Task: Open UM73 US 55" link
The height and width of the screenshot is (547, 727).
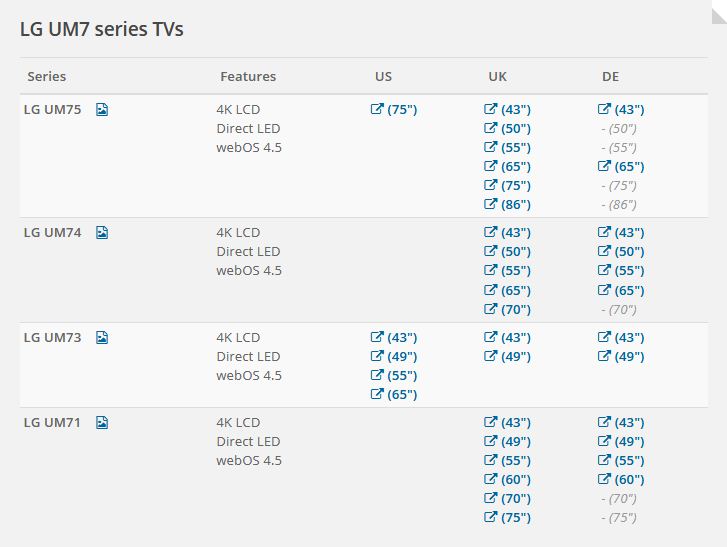Action: click(394, 375)
